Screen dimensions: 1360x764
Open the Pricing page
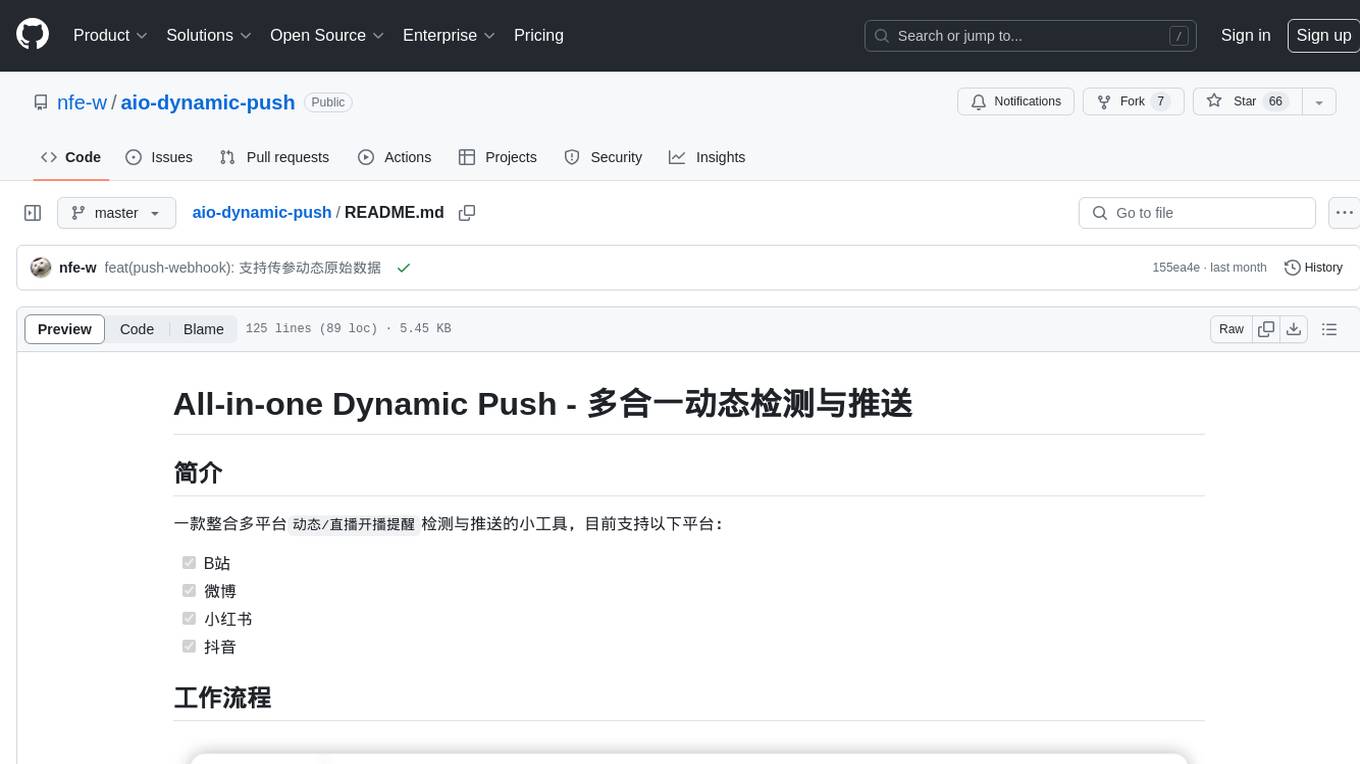539,35
